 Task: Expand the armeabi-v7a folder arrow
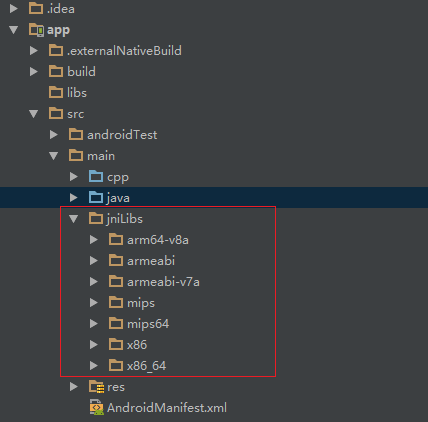pos(94,282)
